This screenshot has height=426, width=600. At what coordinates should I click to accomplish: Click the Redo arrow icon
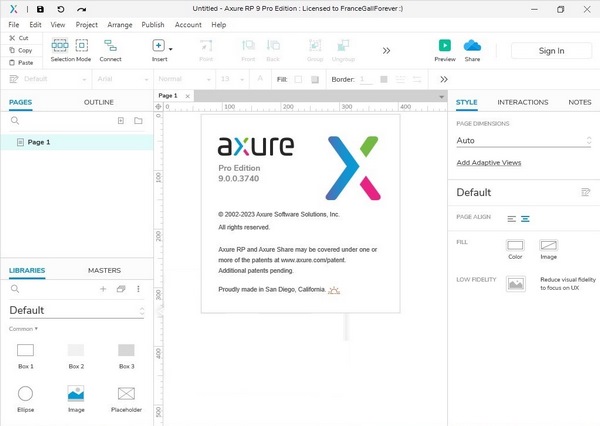coord(81,9)
